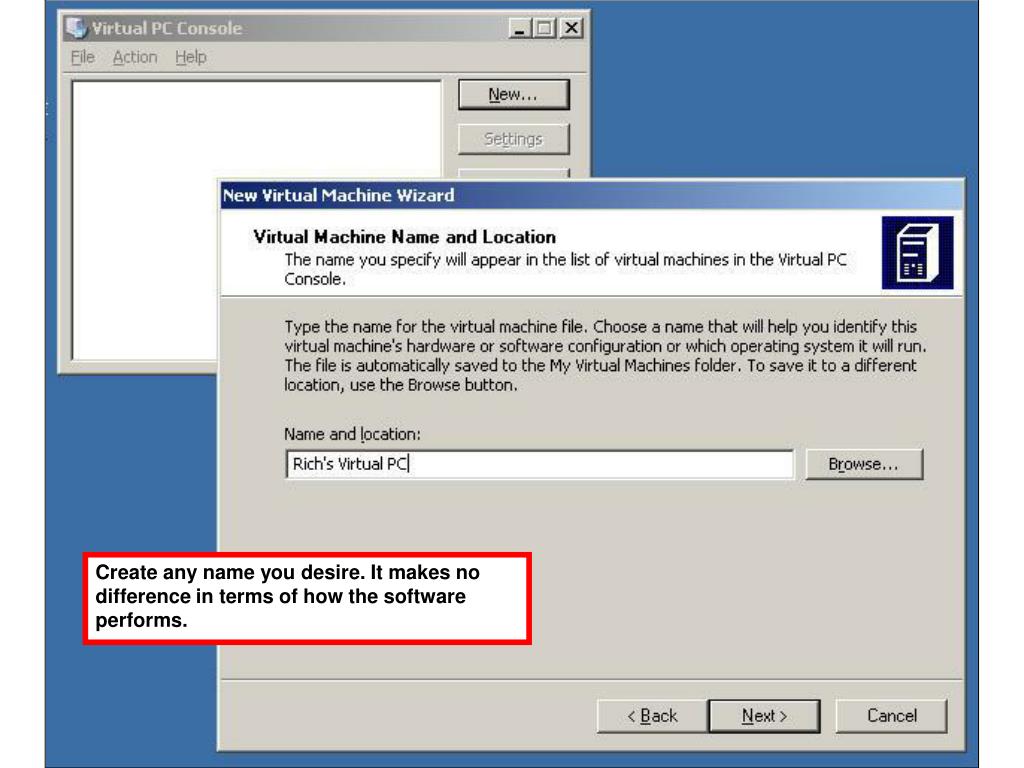Click Browse... to choose a location
This screenshot has height=768, width=1024.
pyautogui.click(x=864, y=464)
